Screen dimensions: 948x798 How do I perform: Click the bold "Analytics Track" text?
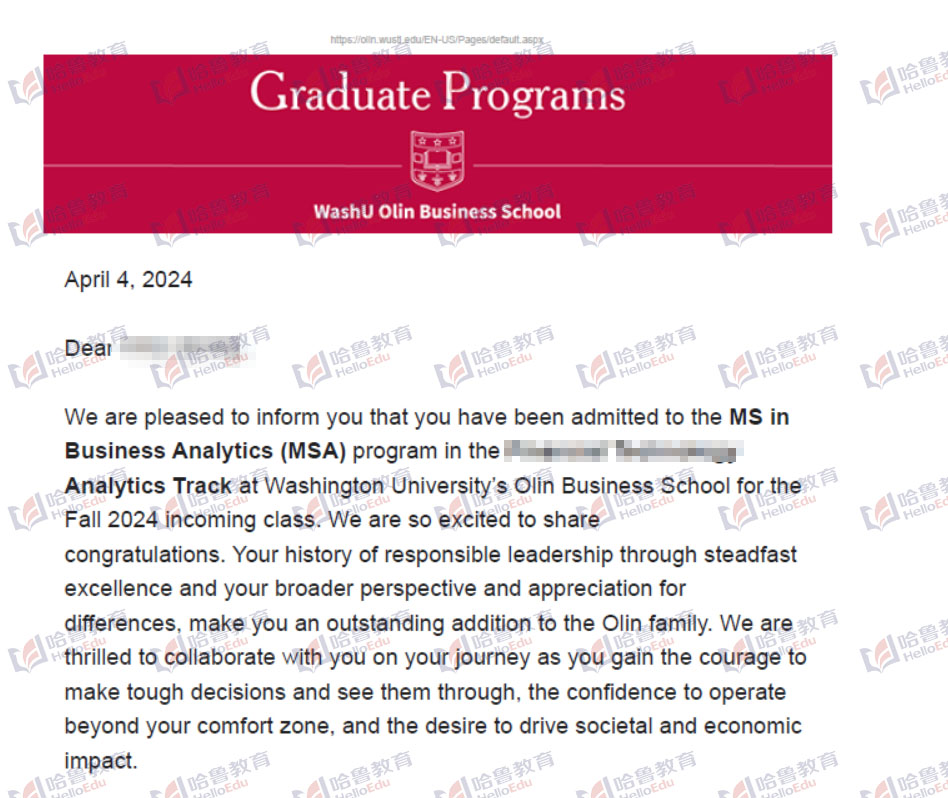pyautogui.click(x=148, y=486)
